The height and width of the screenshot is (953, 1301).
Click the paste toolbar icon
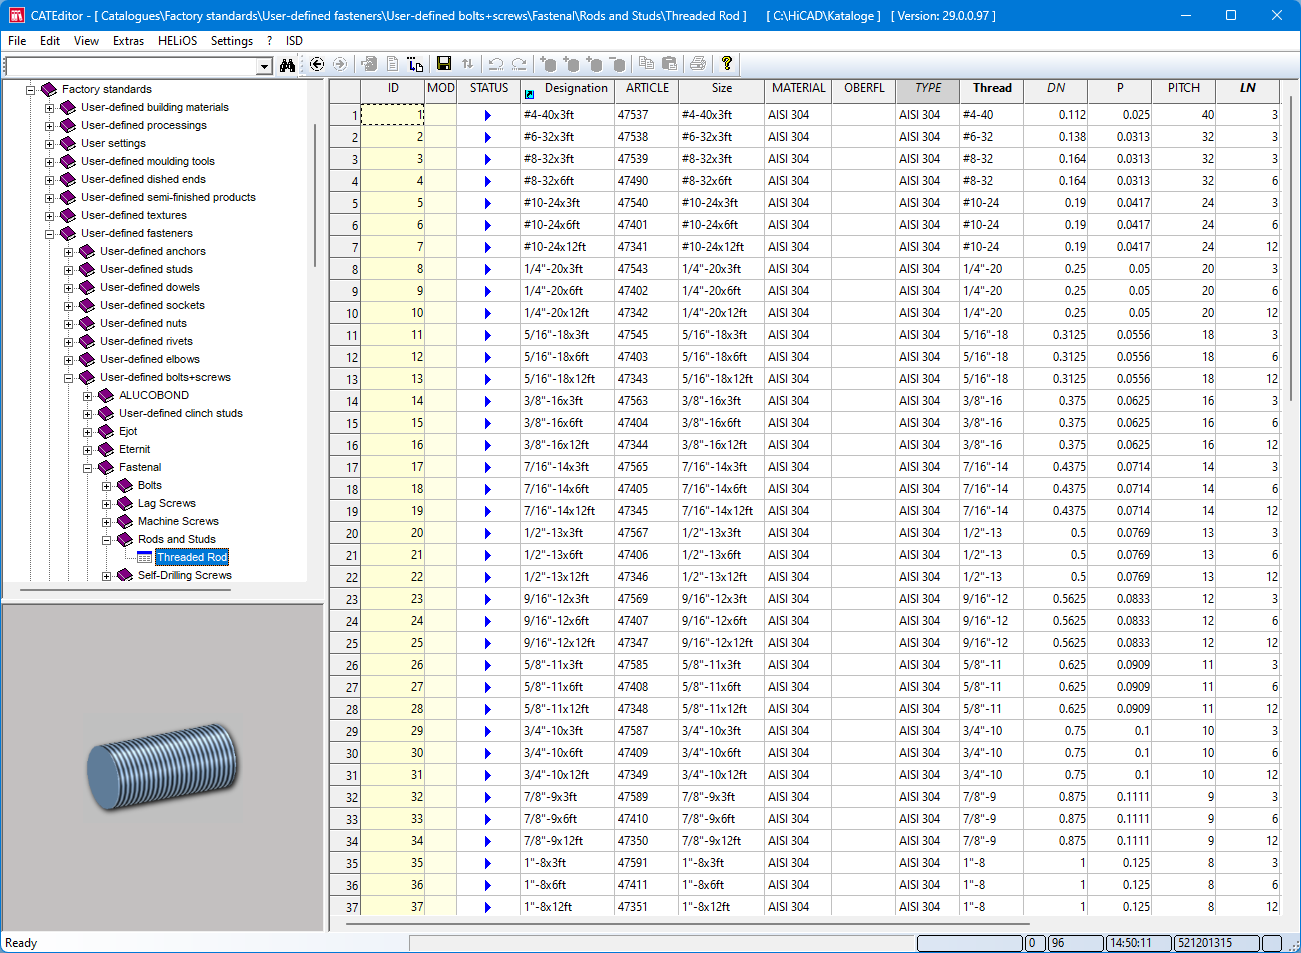(x=669, y=64)
